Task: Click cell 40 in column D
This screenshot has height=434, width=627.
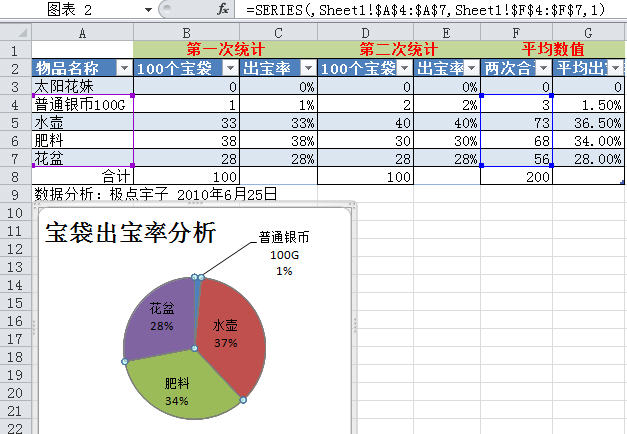Action: [x=365, y=122]
